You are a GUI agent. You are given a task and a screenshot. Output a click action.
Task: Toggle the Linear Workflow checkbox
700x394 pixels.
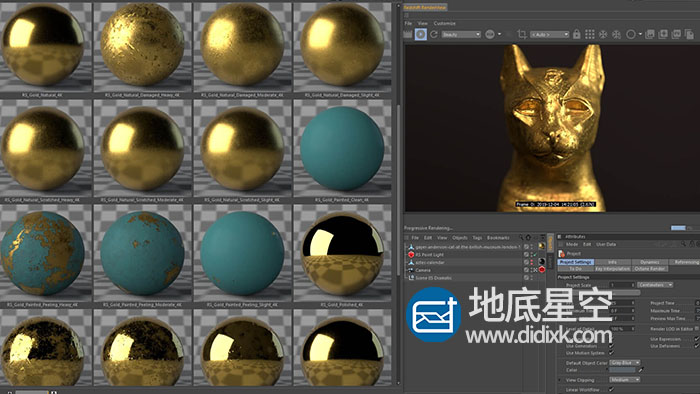pyautogui.click(x=611, y=390)
